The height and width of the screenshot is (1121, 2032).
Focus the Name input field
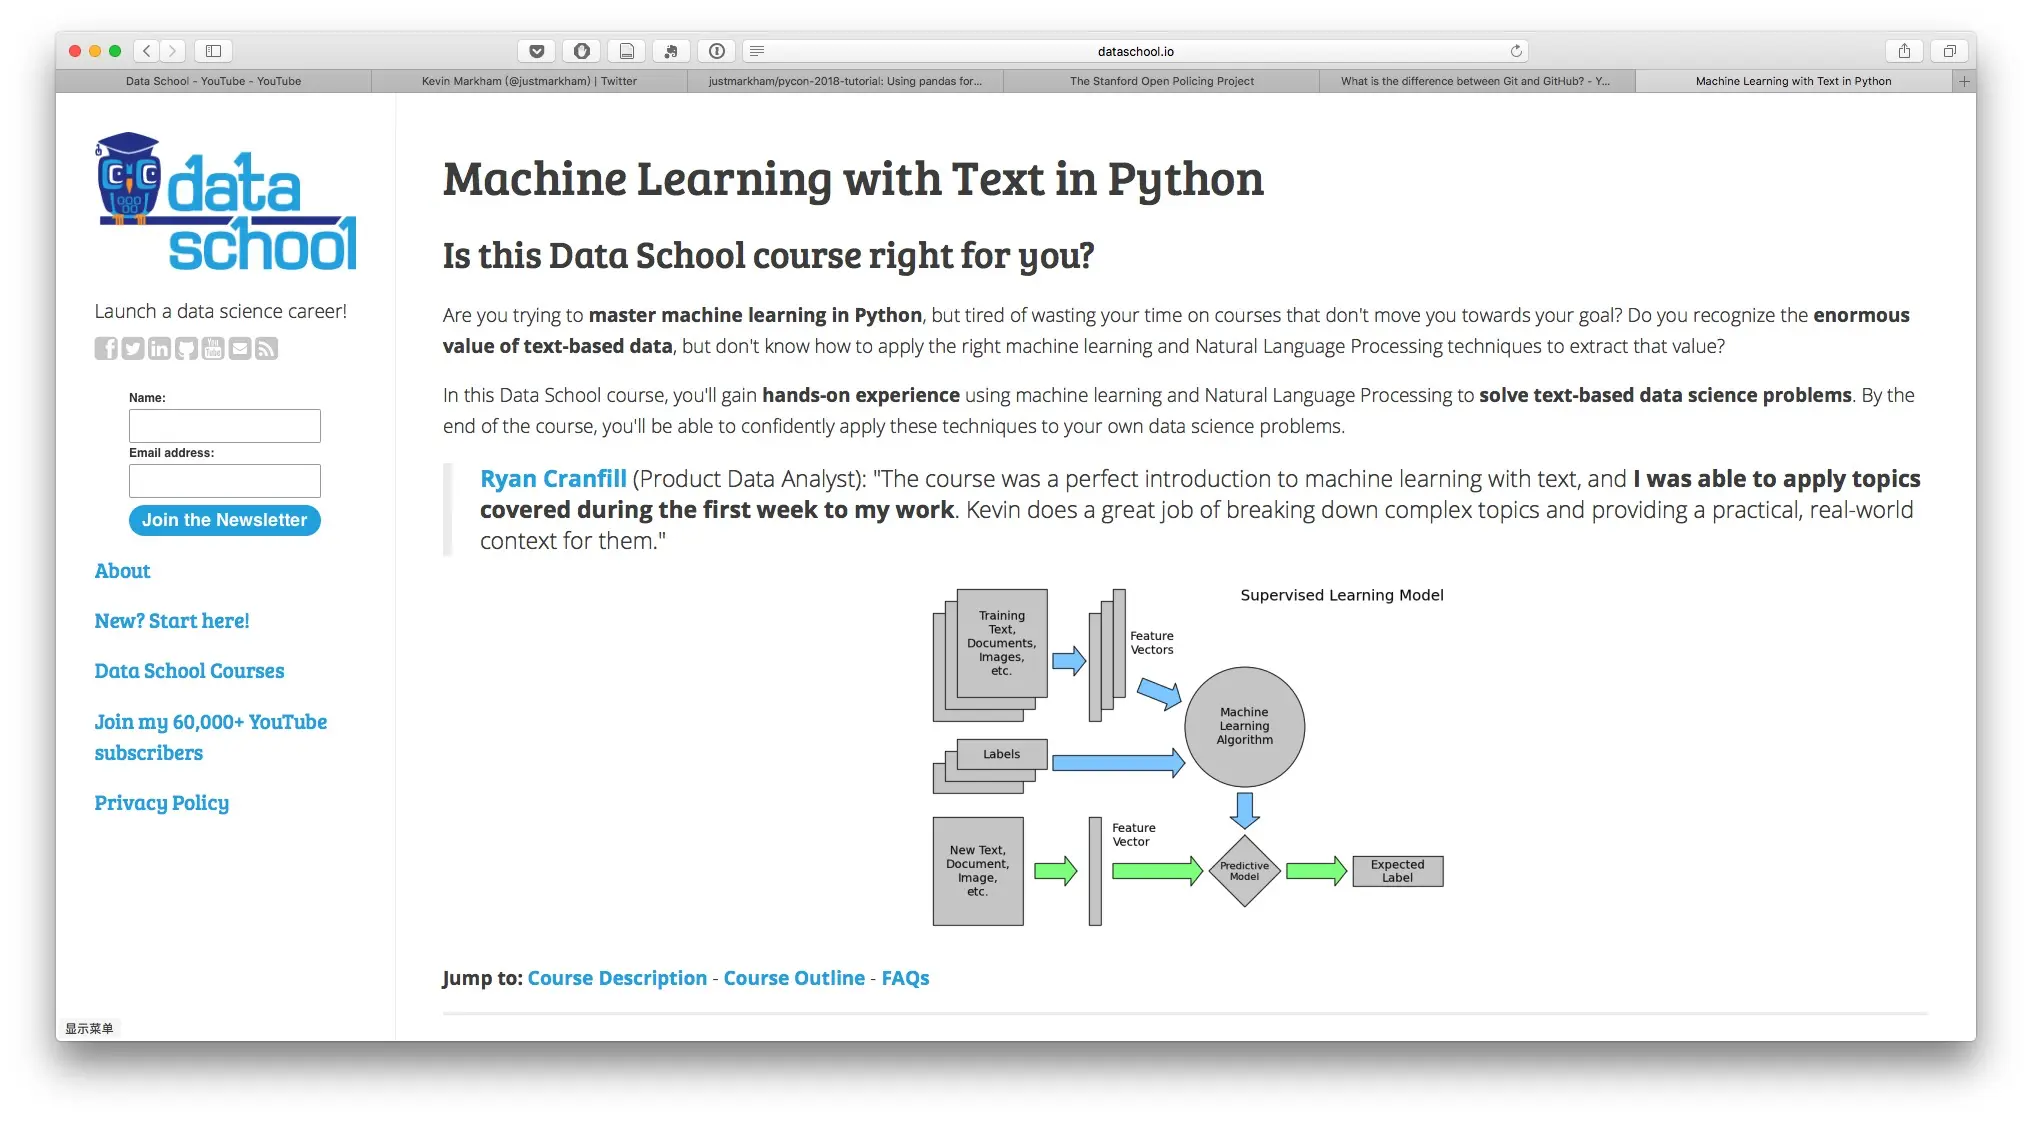225,426
